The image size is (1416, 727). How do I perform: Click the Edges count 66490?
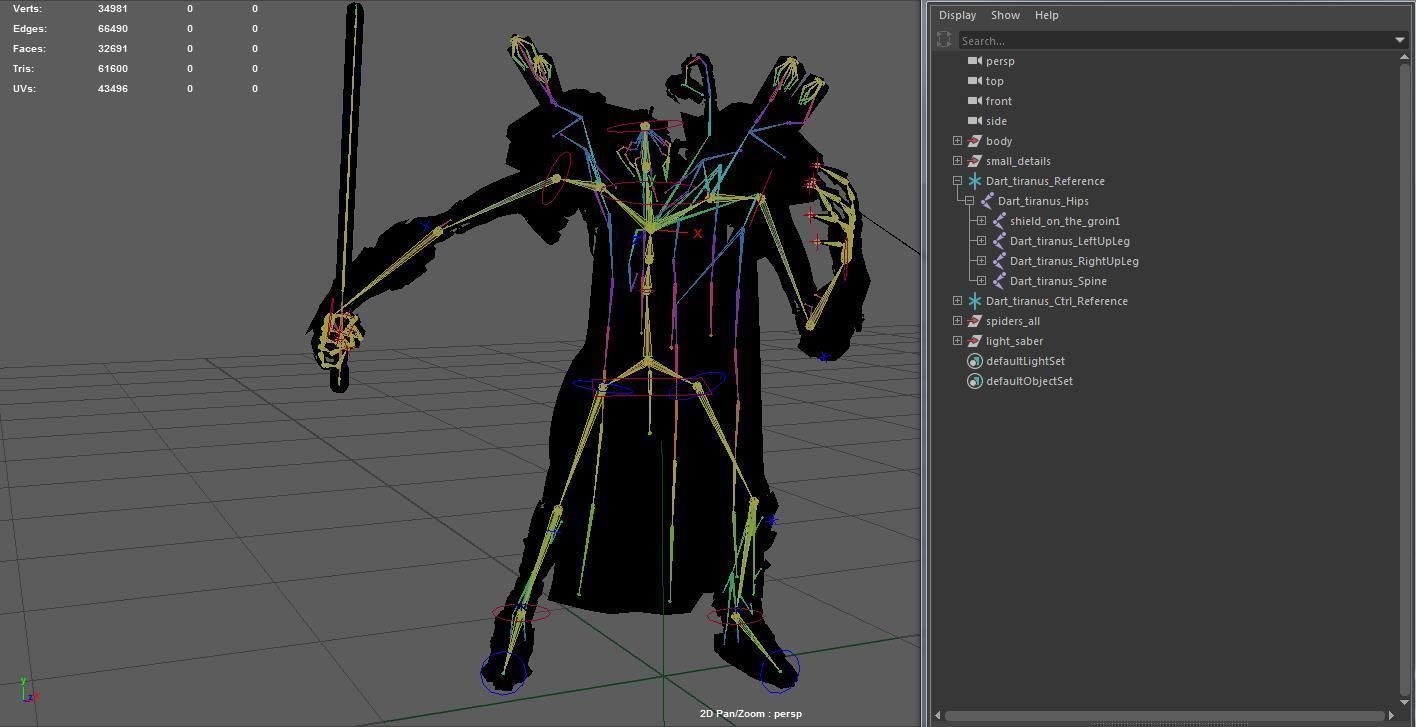pos(113,28)
